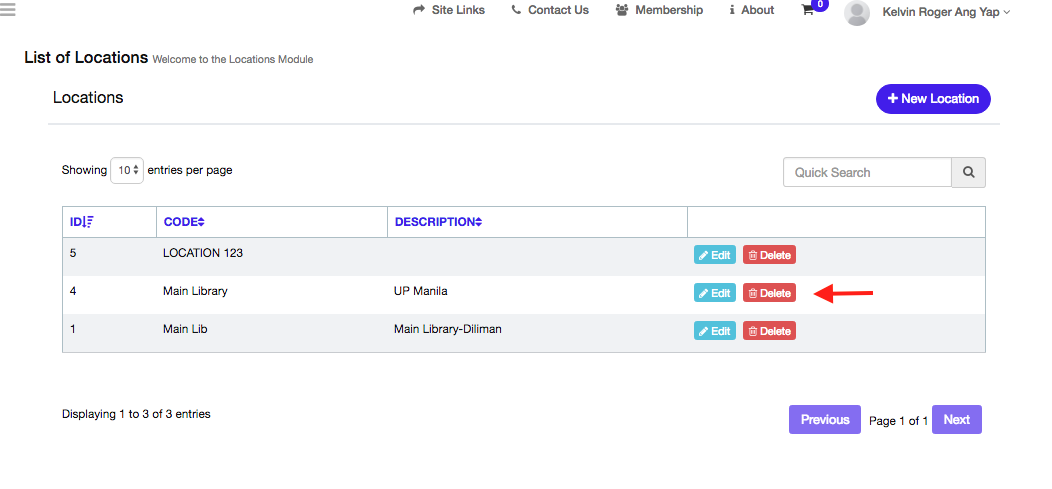The width and height of the screenshot is (1052, 489).
Task: Edit the LOCATION 123 entry
Action: (715, 255)
